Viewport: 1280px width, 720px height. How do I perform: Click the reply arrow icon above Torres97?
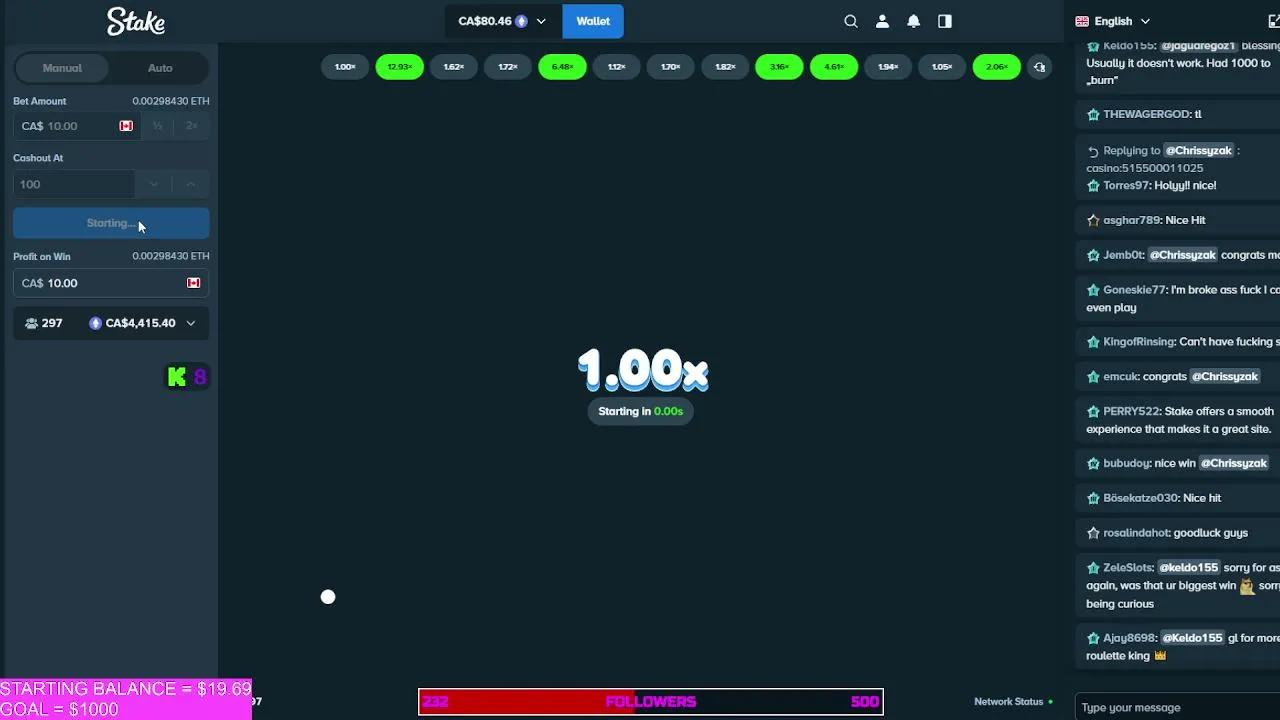coord(1093,151)
